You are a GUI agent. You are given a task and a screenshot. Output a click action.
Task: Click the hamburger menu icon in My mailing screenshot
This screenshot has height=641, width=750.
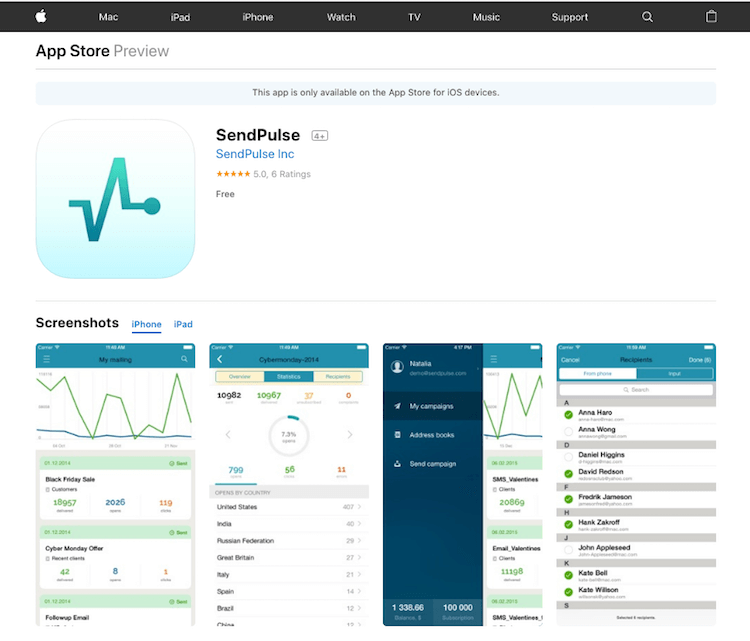[x=46, y=359]
